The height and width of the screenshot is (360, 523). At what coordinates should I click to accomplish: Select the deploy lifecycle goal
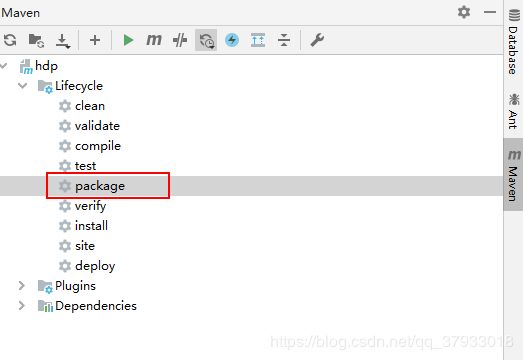pyautogui.click(x=95, y=266)
